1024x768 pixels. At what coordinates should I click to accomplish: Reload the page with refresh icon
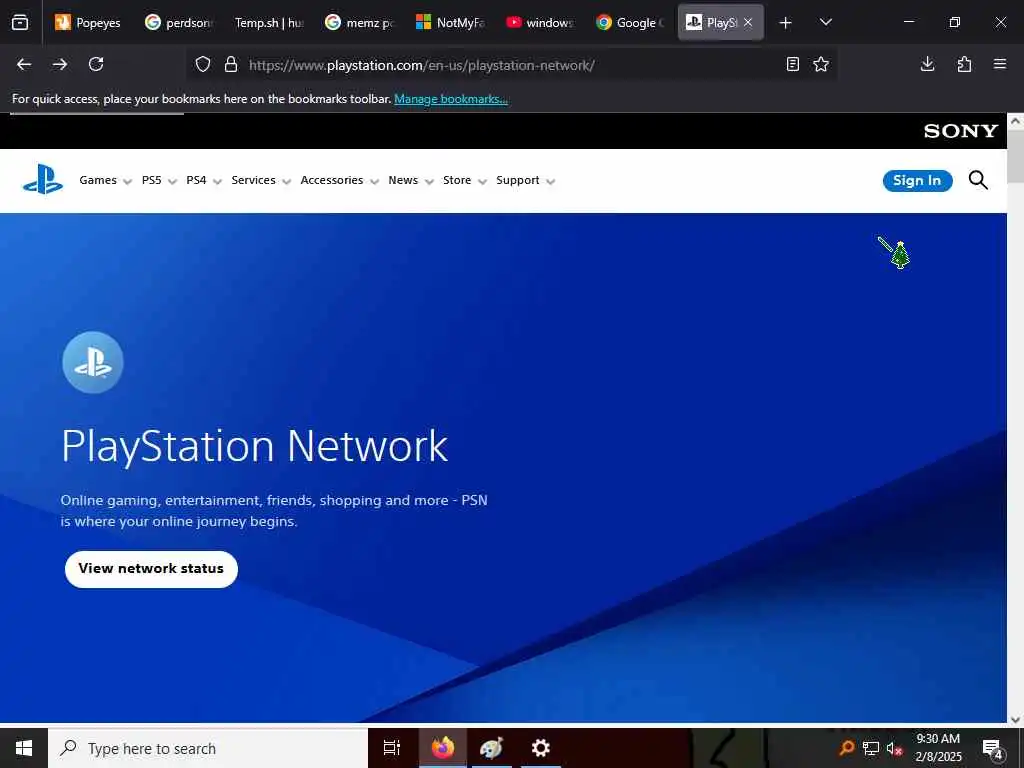[x=96, y=64]
